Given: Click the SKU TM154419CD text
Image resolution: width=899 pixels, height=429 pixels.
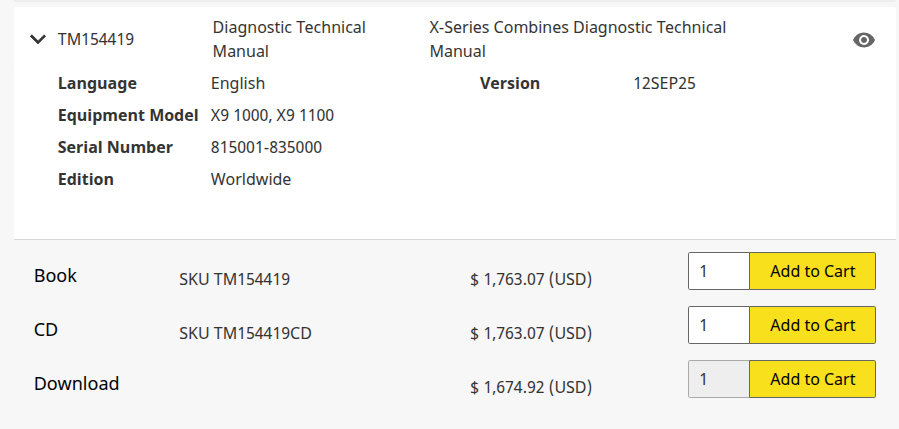Looking at the screenshot, I should [245, 333].
